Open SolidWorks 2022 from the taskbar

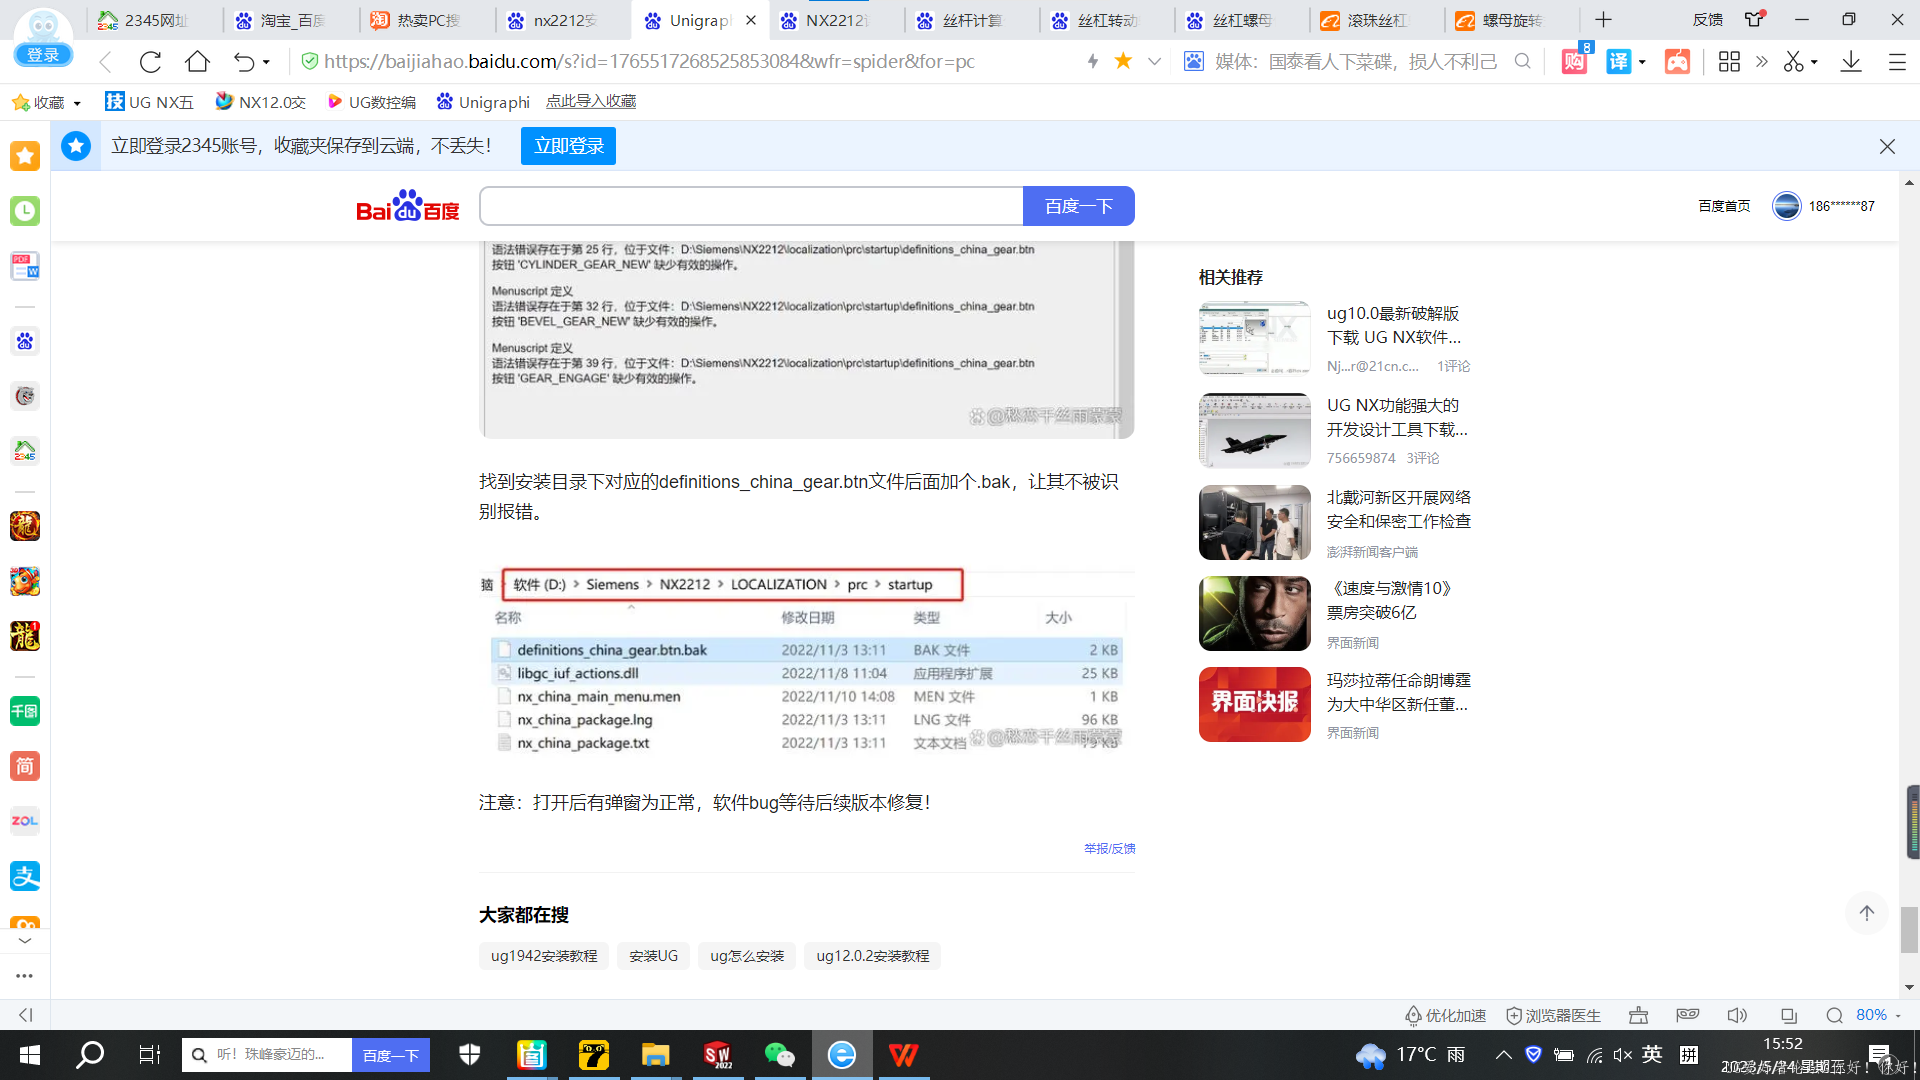click(x=717, y=1055)
